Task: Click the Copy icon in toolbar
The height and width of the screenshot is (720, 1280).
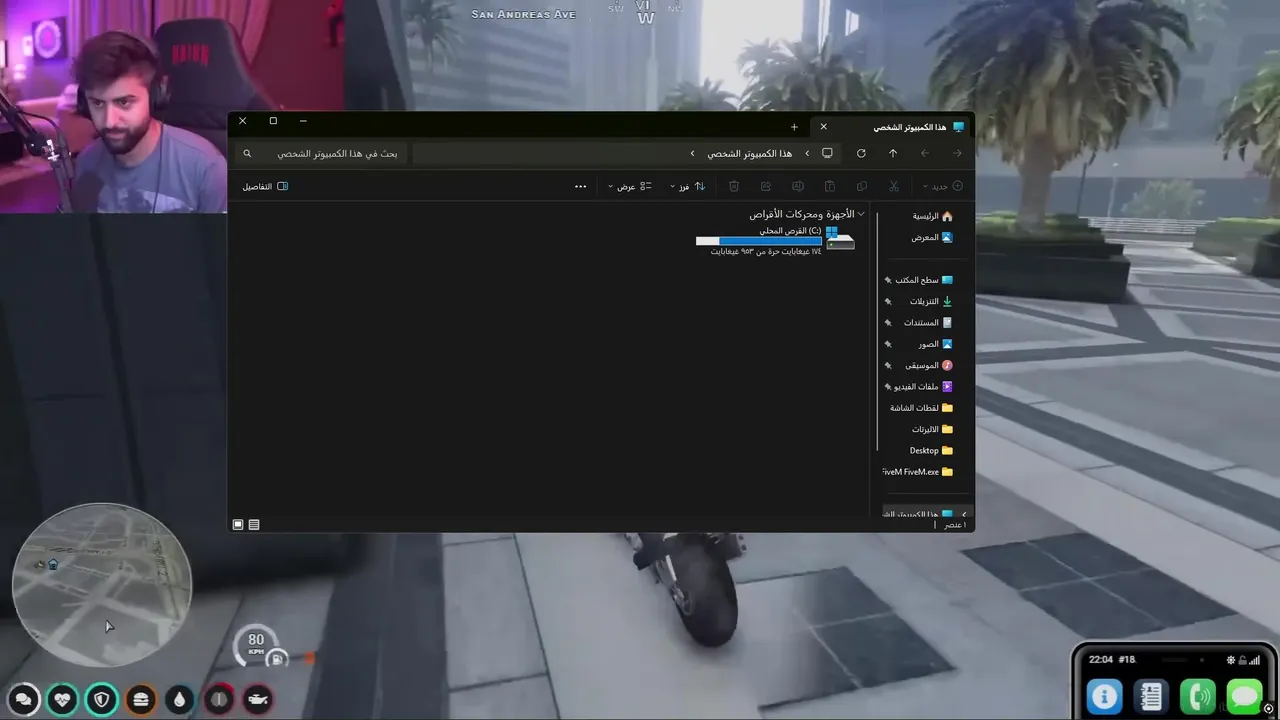Action: click(x=862, y=186)
